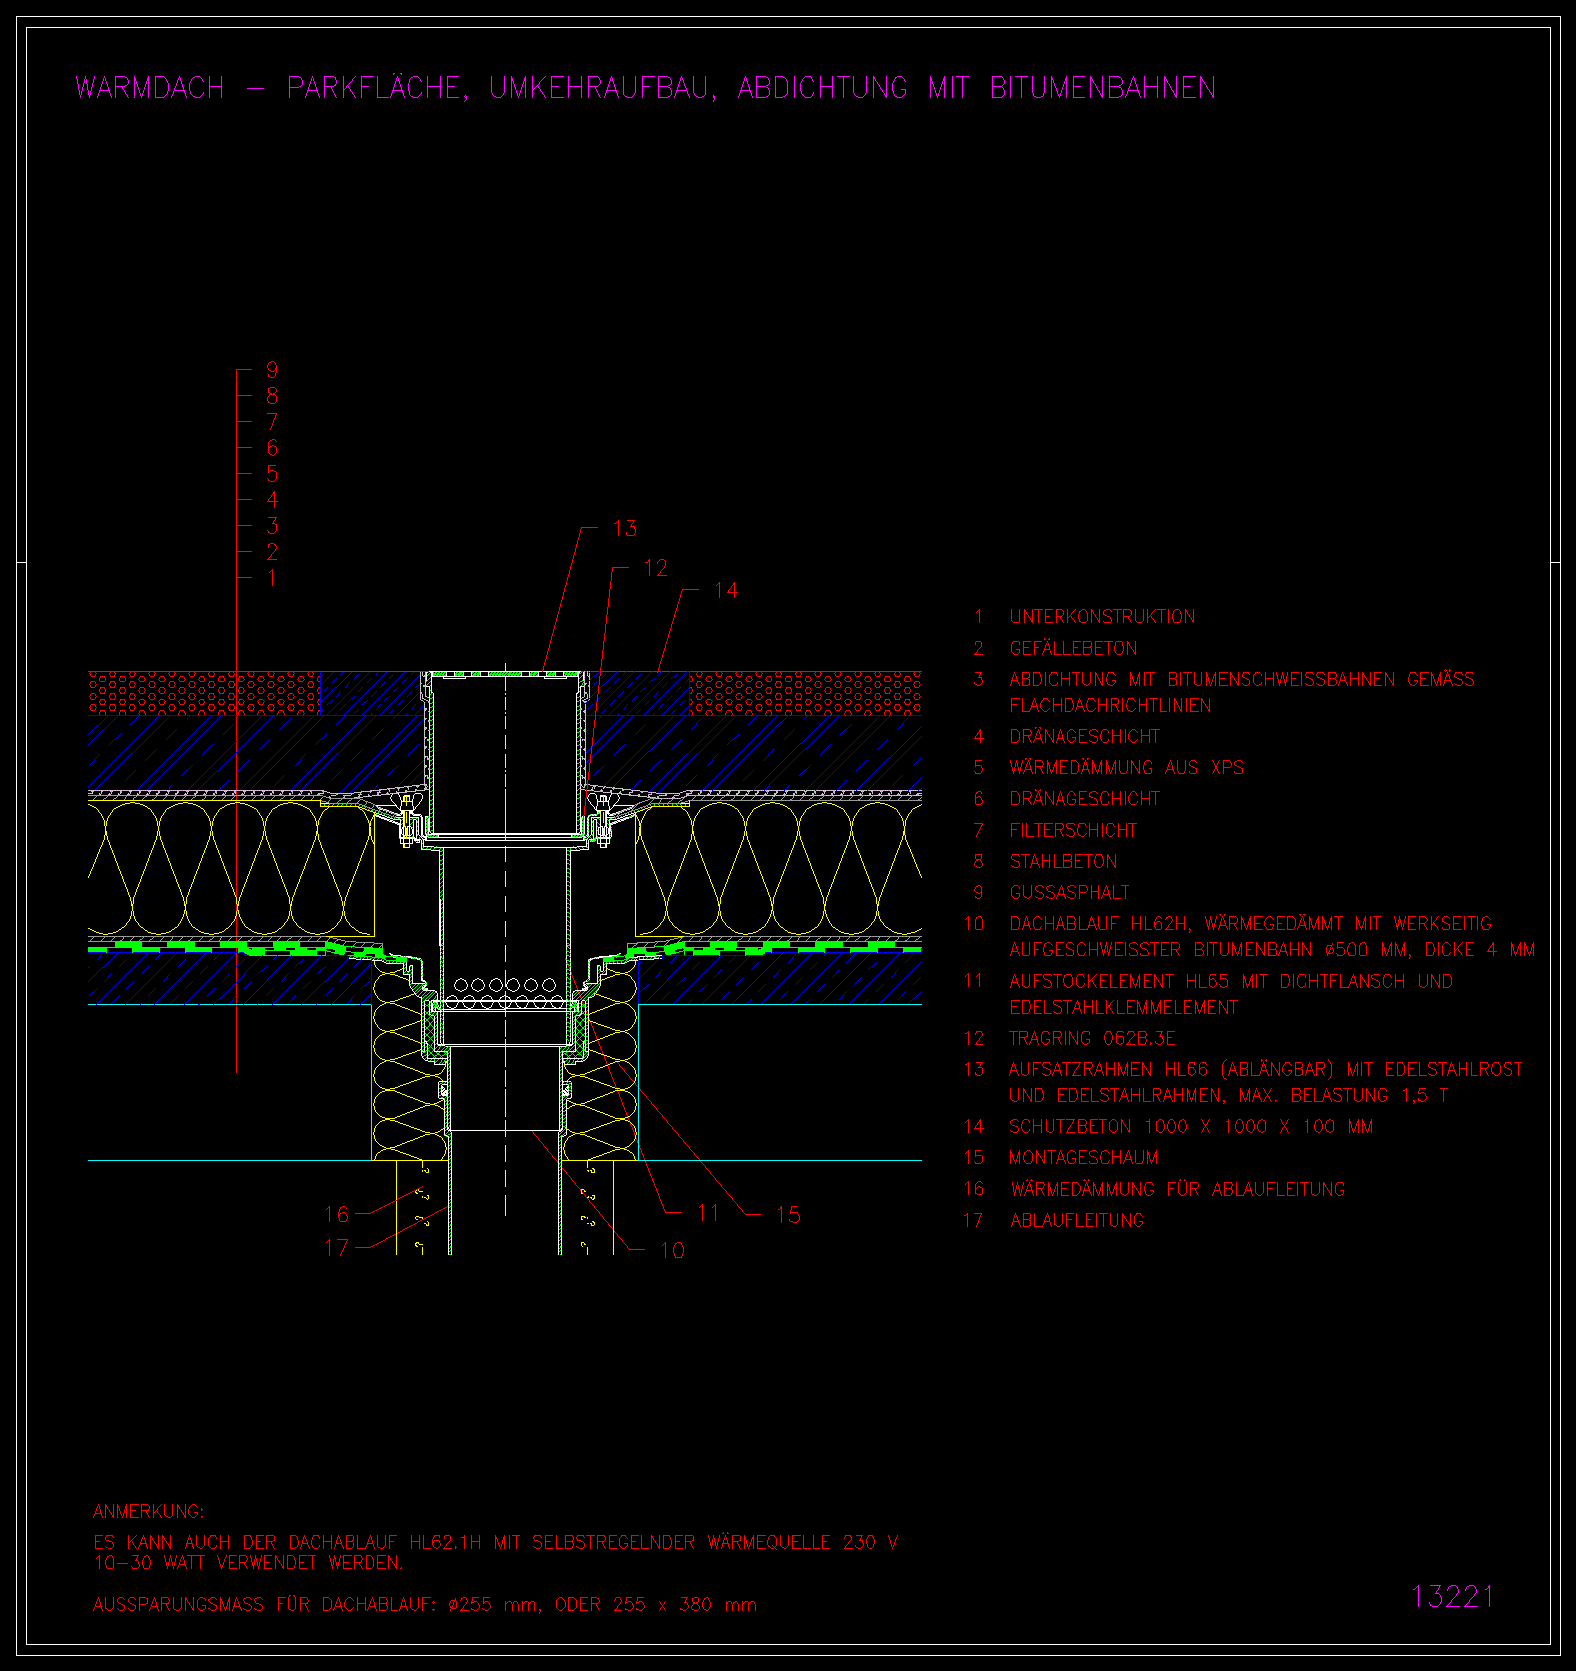Click legend entry 'GUSSASPHALT'
Viewport: 1576px width, 1671px height.
point(1069,892)
